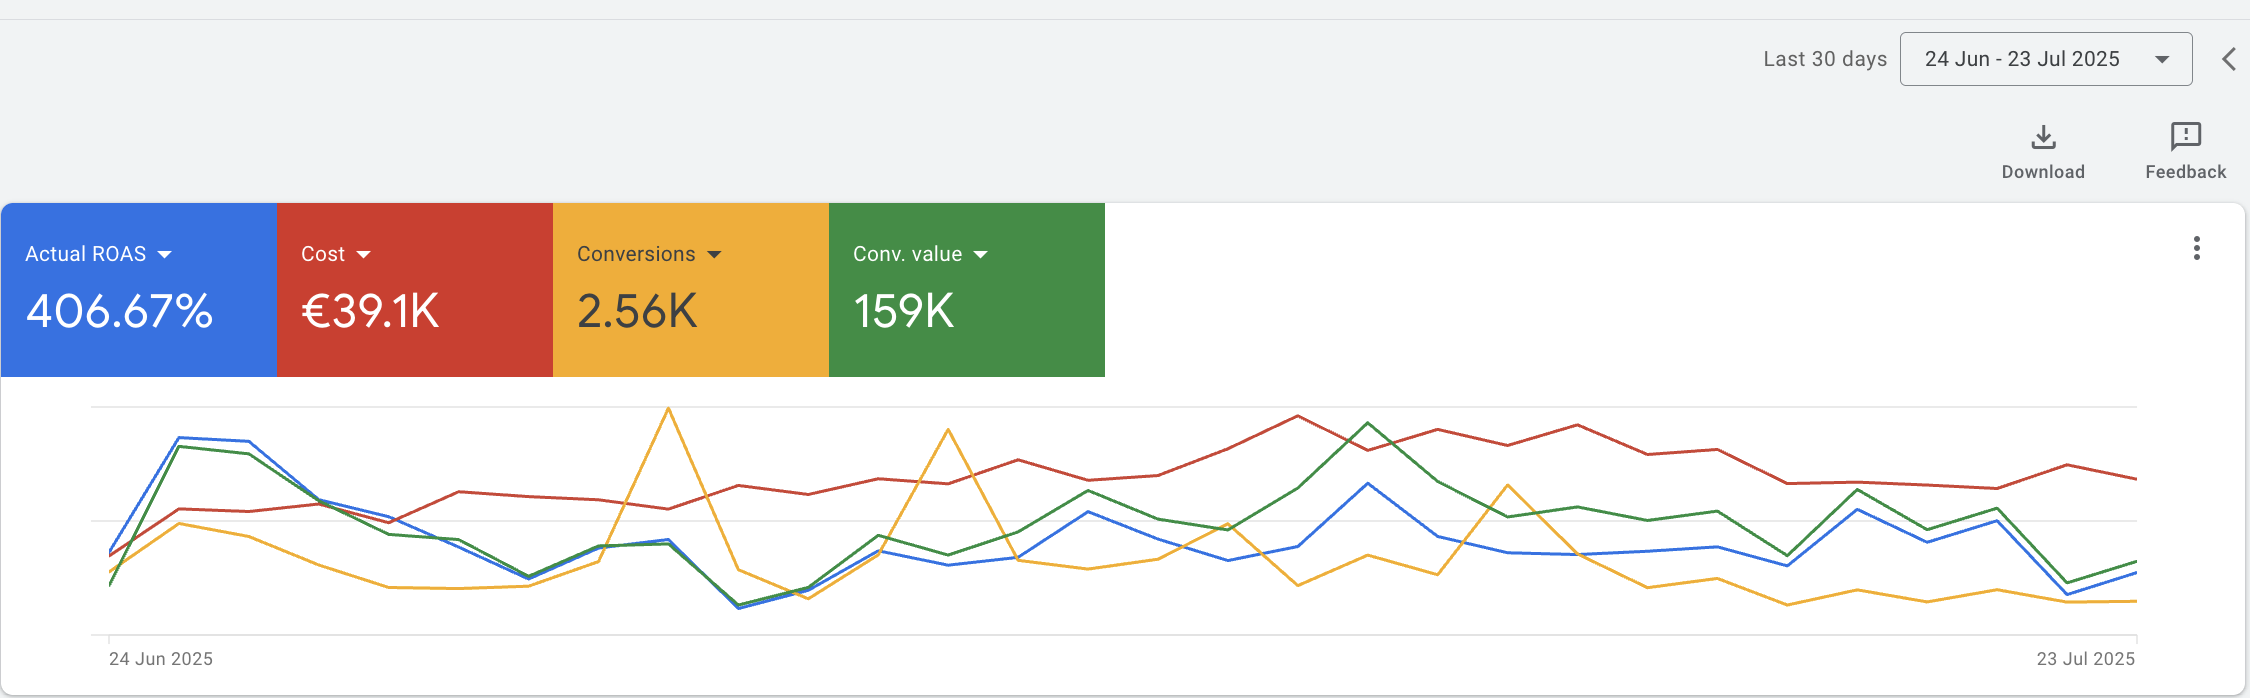Image resolution: width=2250 pixels, height=698 pixels.
Task: Click the left chevron beside date picker
Action: coord(2229,59)
